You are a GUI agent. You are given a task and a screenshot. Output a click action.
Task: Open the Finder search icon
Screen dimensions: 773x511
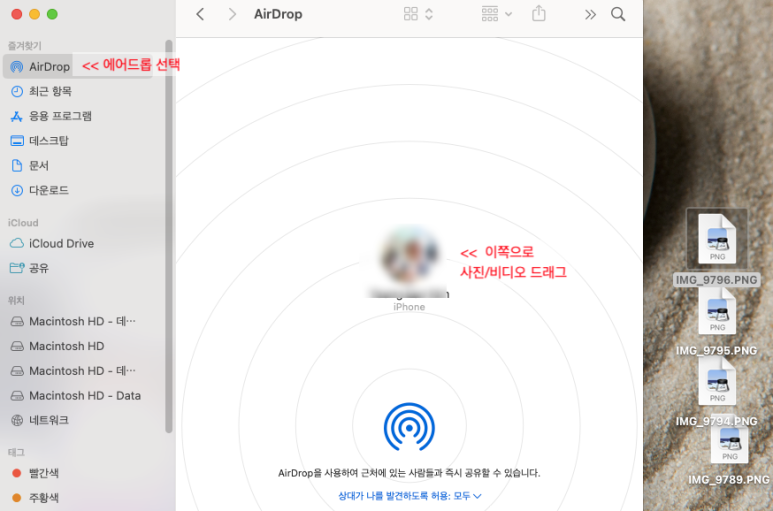tap(618, 14)
